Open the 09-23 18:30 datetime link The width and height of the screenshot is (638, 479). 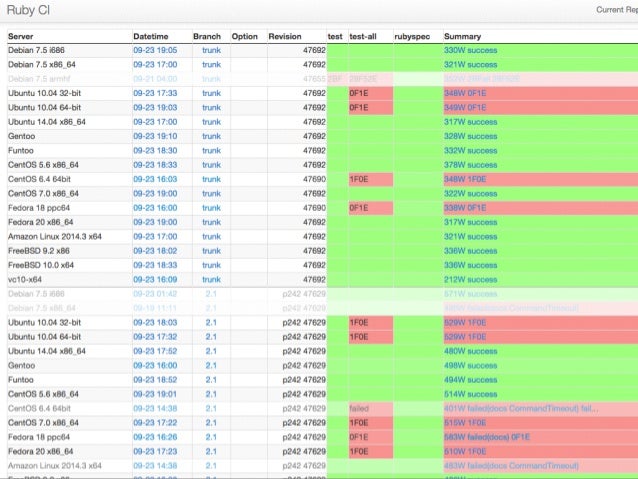[x=155, y=151]
